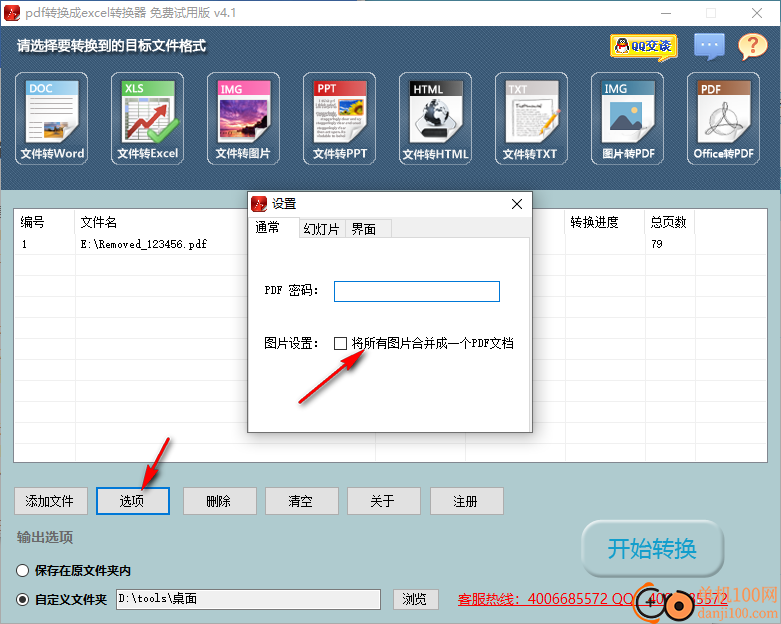Enable 将所有图片合并成一个PDF文档 checkbox

point(341,343)
